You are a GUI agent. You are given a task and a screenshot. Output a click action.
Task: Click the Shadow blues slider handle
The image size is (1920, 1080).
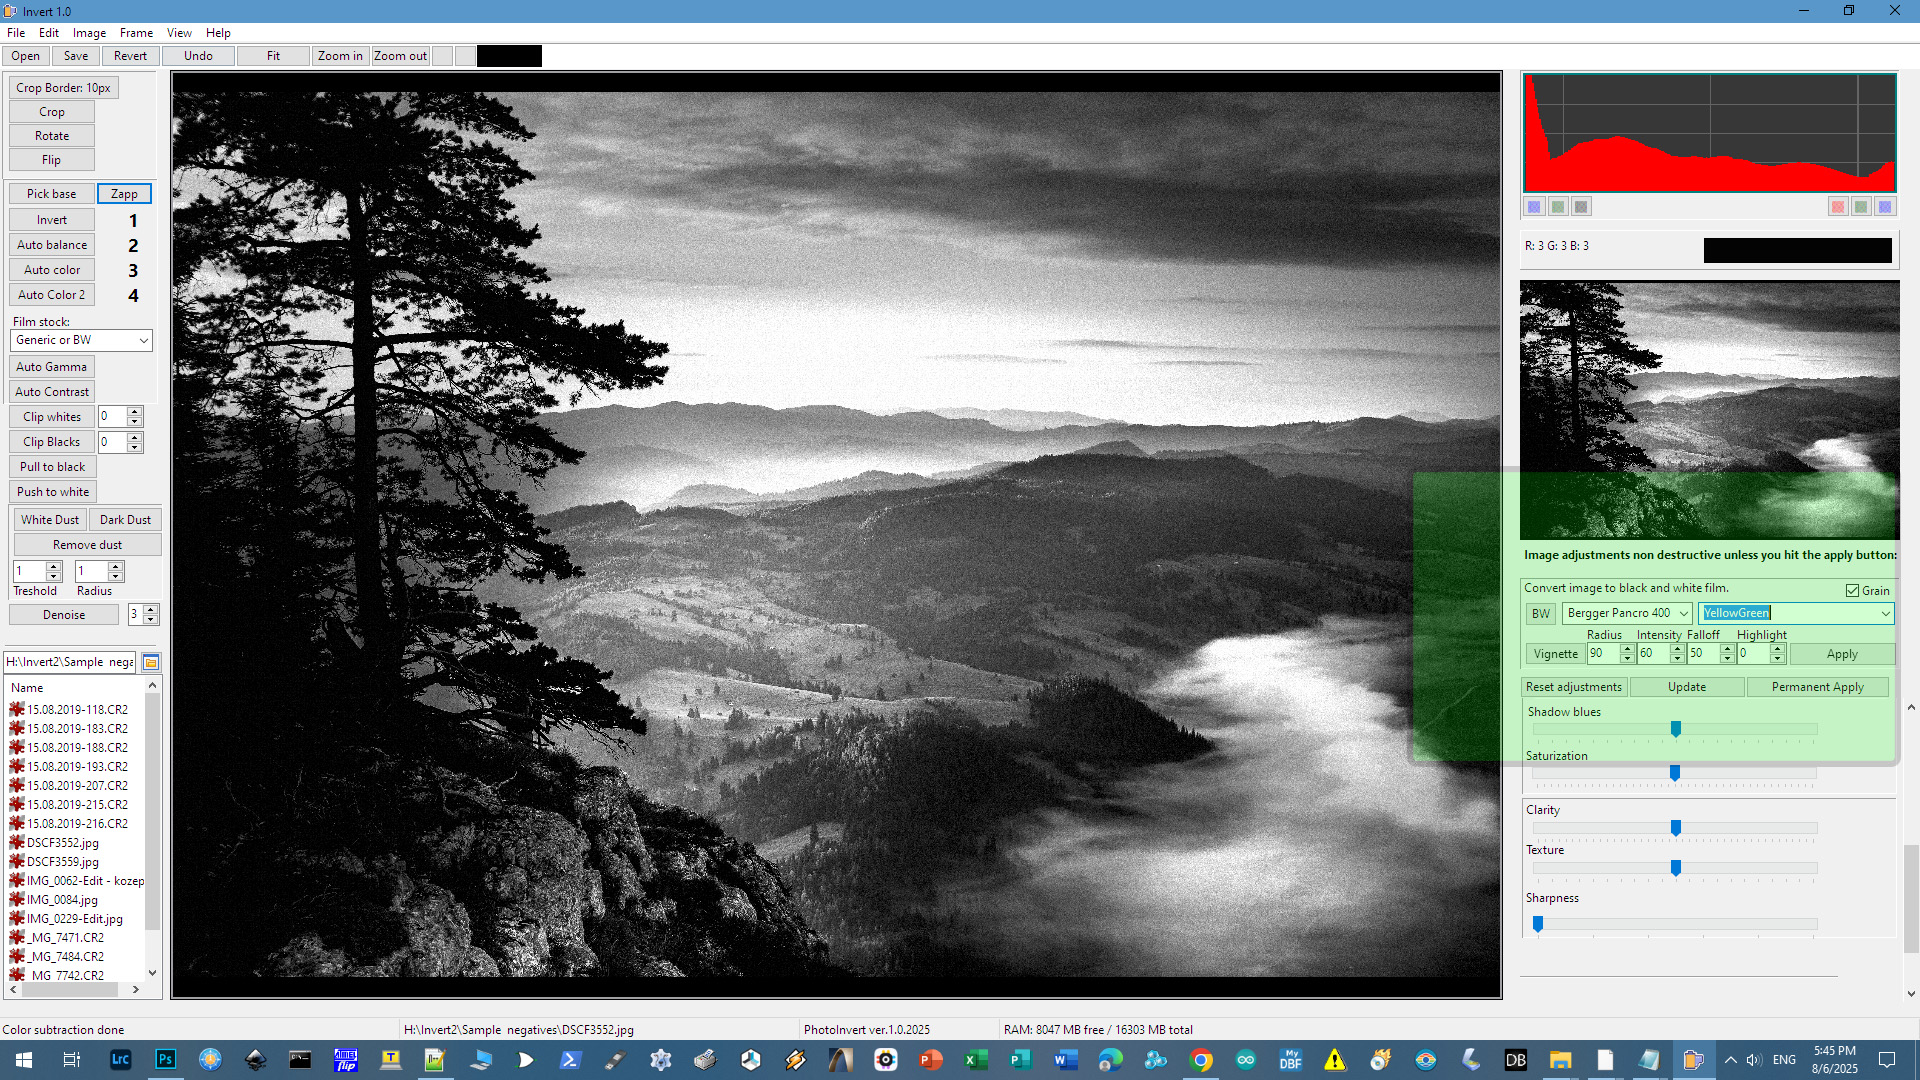click(x=1676, y=729)
